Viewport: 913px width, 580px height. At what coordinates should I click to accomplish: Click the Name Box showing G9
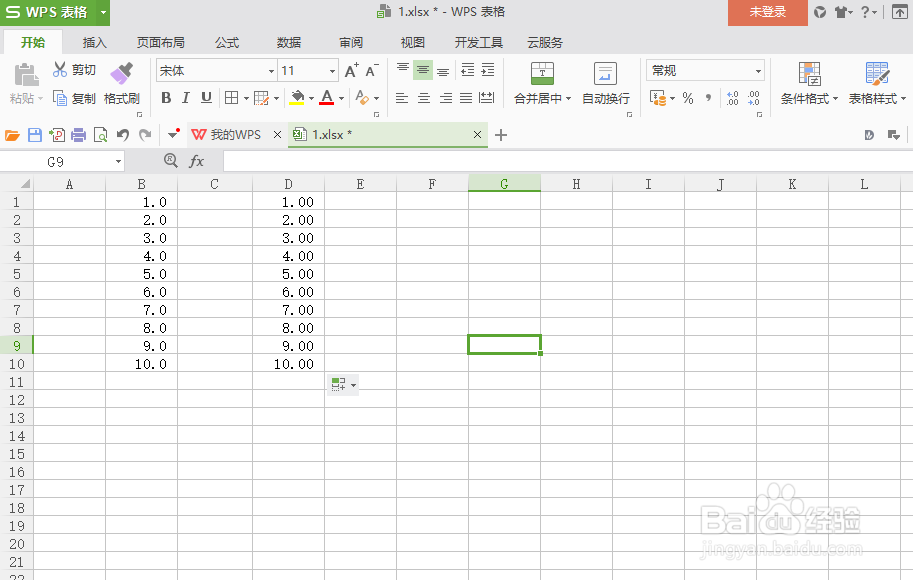[56, 162]
